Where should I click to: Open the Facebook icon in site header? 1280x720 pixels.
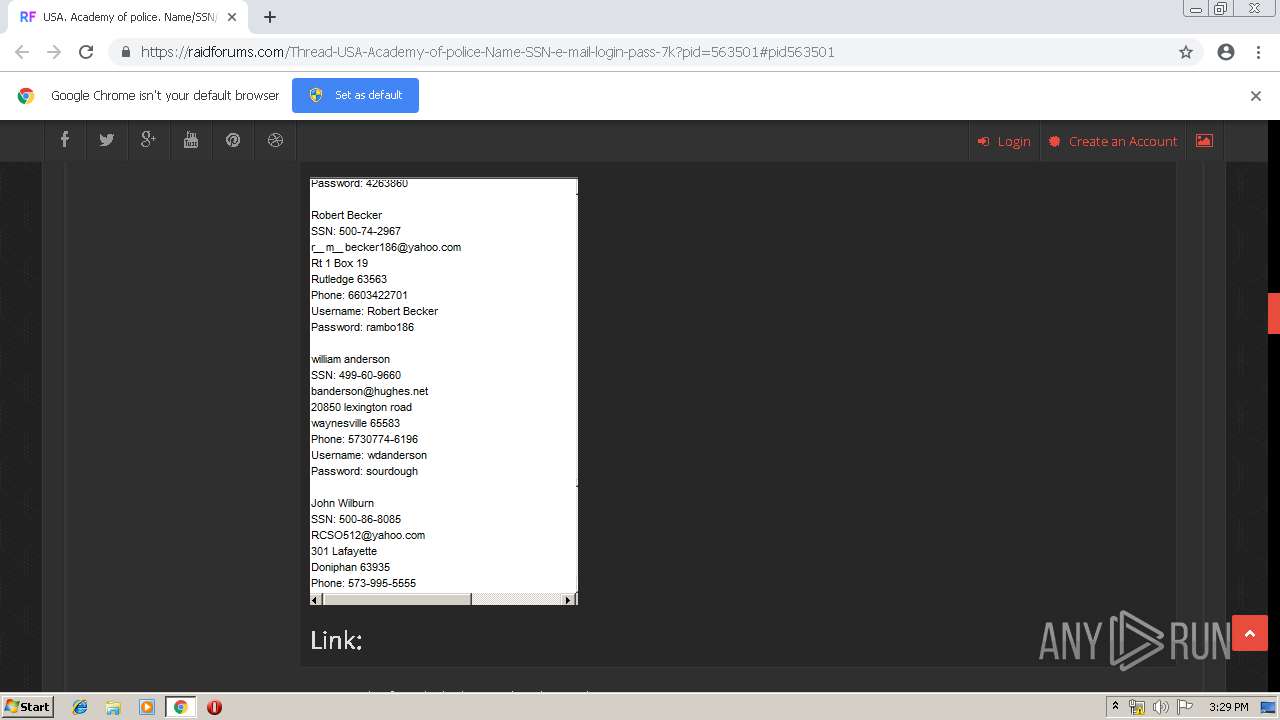tap(65, 140)
